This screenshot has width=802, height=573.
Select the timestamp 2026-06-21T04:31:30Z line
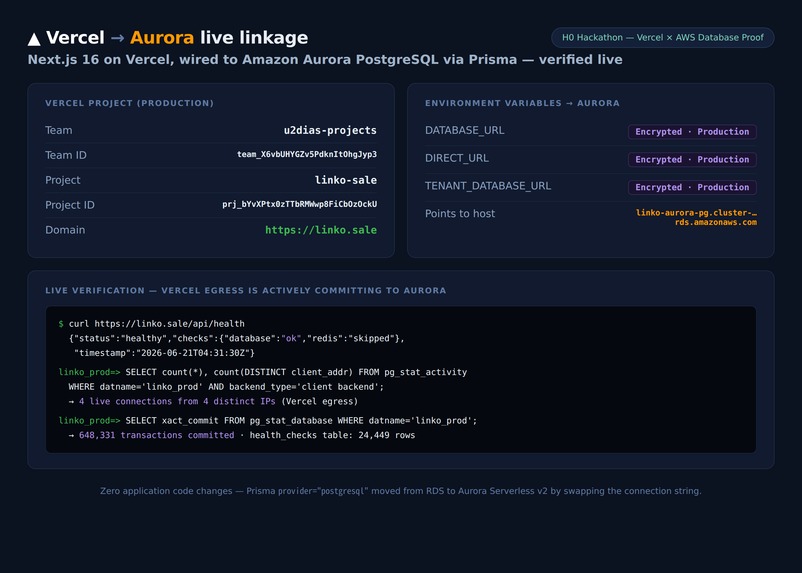pyautogui.click(x=164, y=353)
